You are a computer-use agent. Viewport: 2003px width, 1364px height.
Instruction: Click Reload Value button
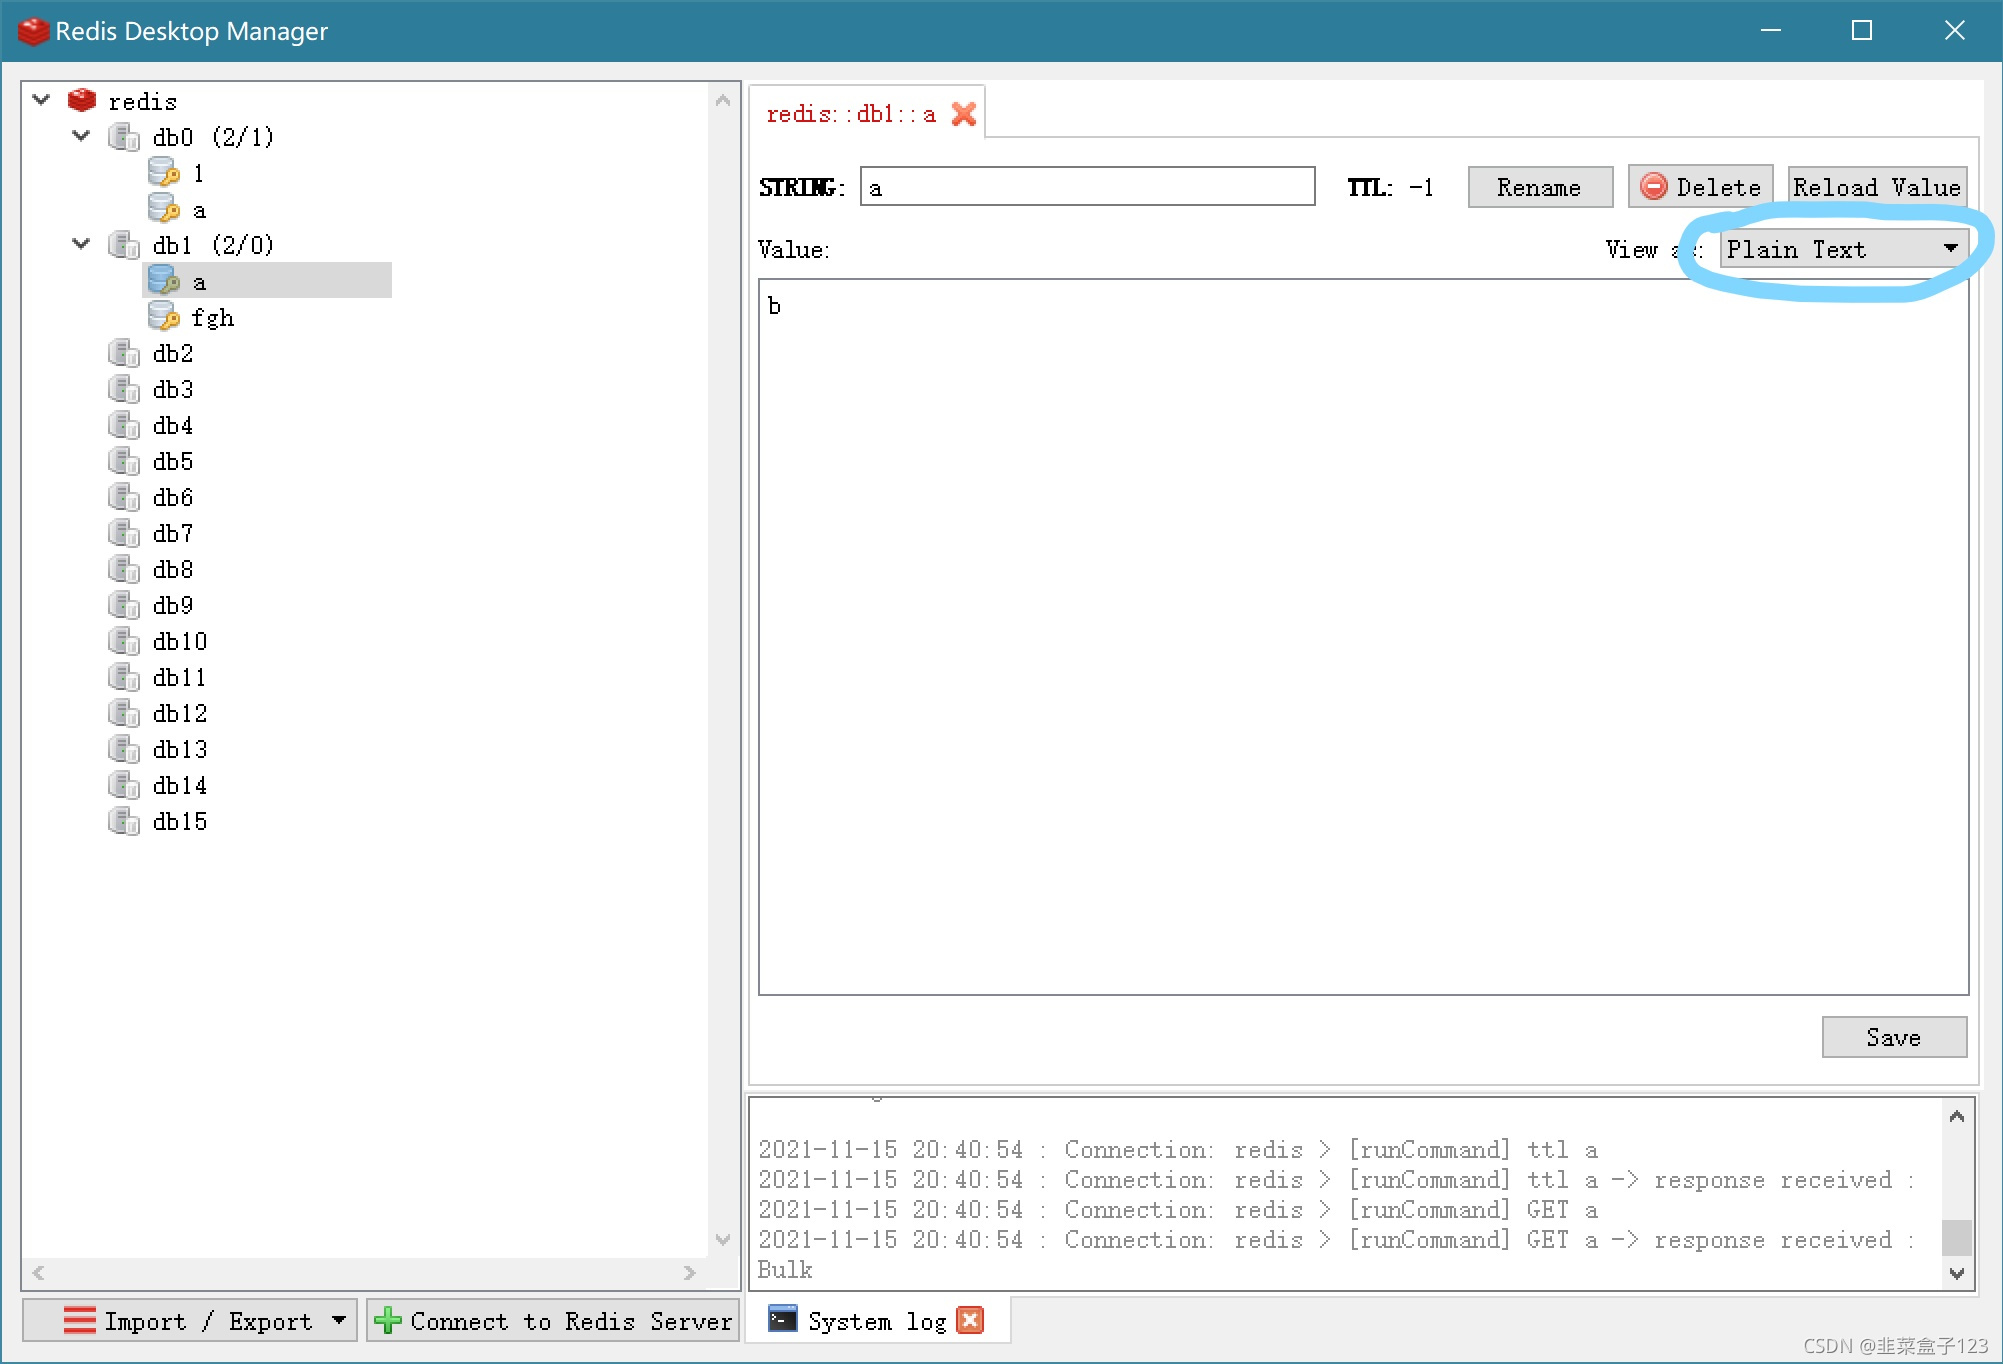point(1877,187)
